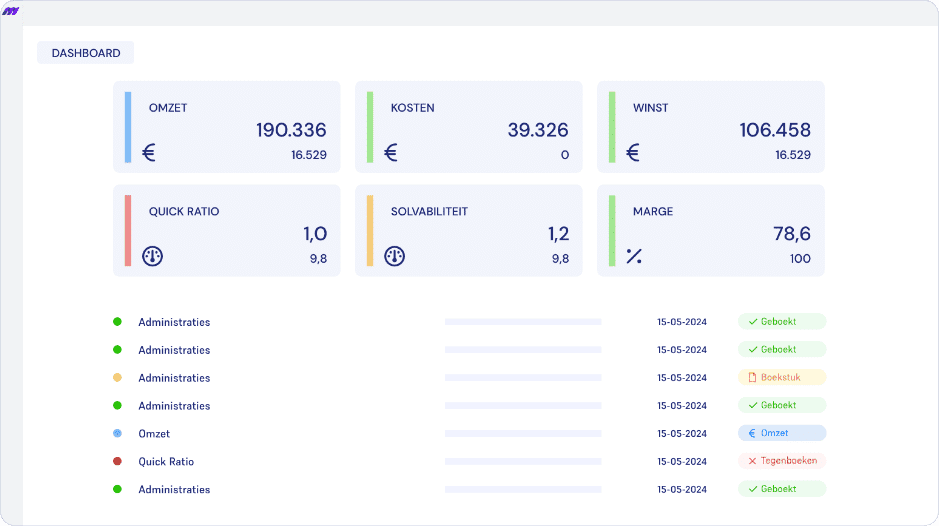Viewport: 939px width, 526px height.
Task: Click the blue color bar on Omzet card
Action: click(x=128, y=127)
